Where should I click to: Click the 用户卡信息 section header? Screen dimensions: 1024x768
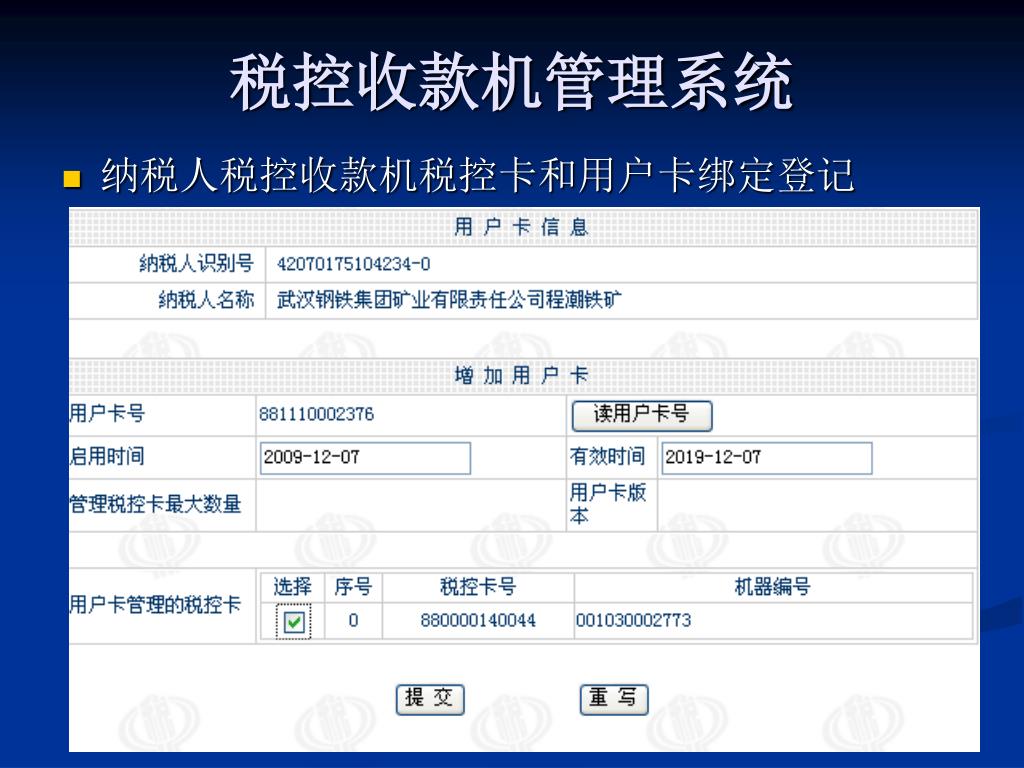coord(522,227)
